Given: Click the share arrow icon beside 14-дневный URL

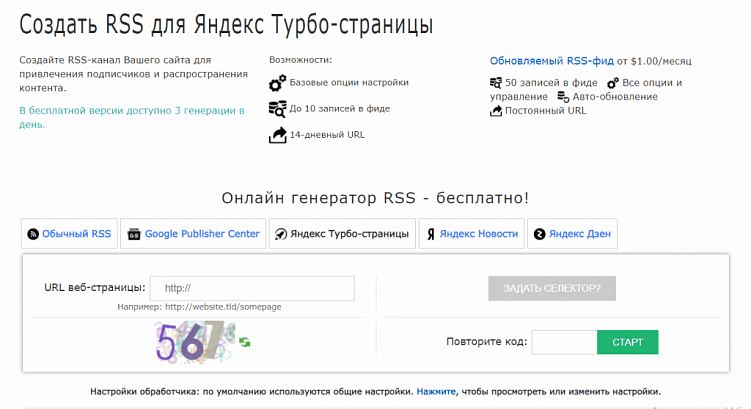Looking at the screenshot, I should click(277, 135).
